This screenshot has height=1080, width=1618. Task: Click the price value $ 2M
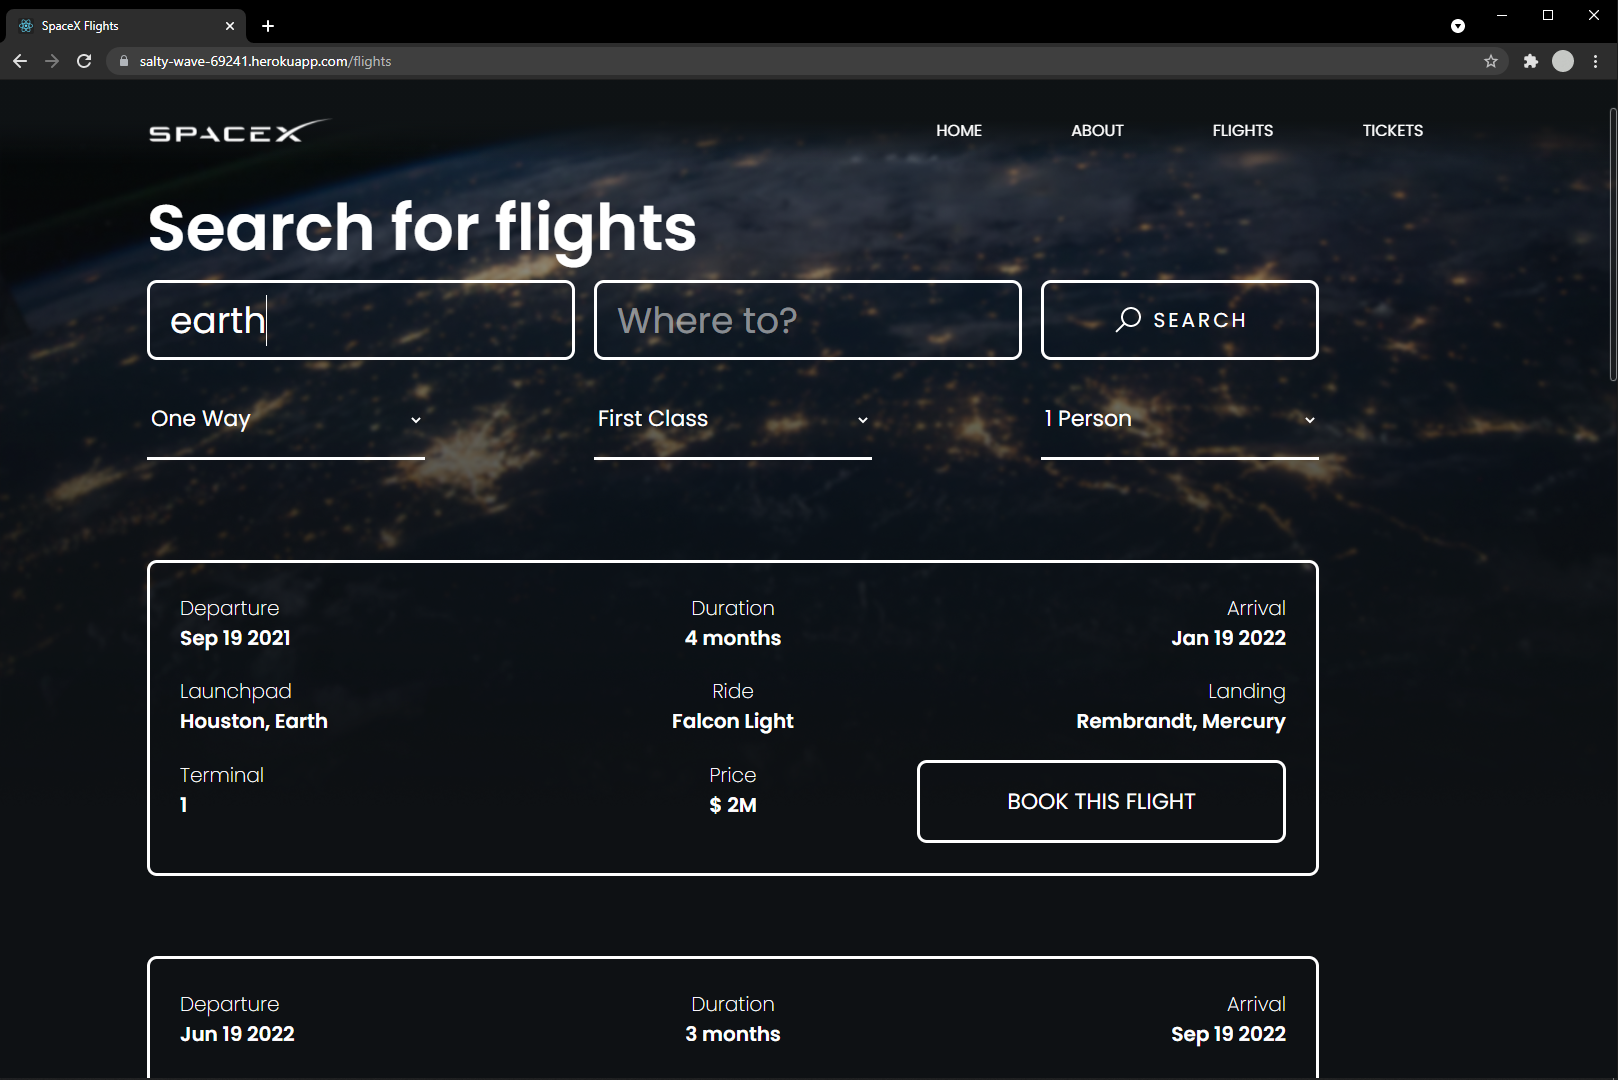733,805
